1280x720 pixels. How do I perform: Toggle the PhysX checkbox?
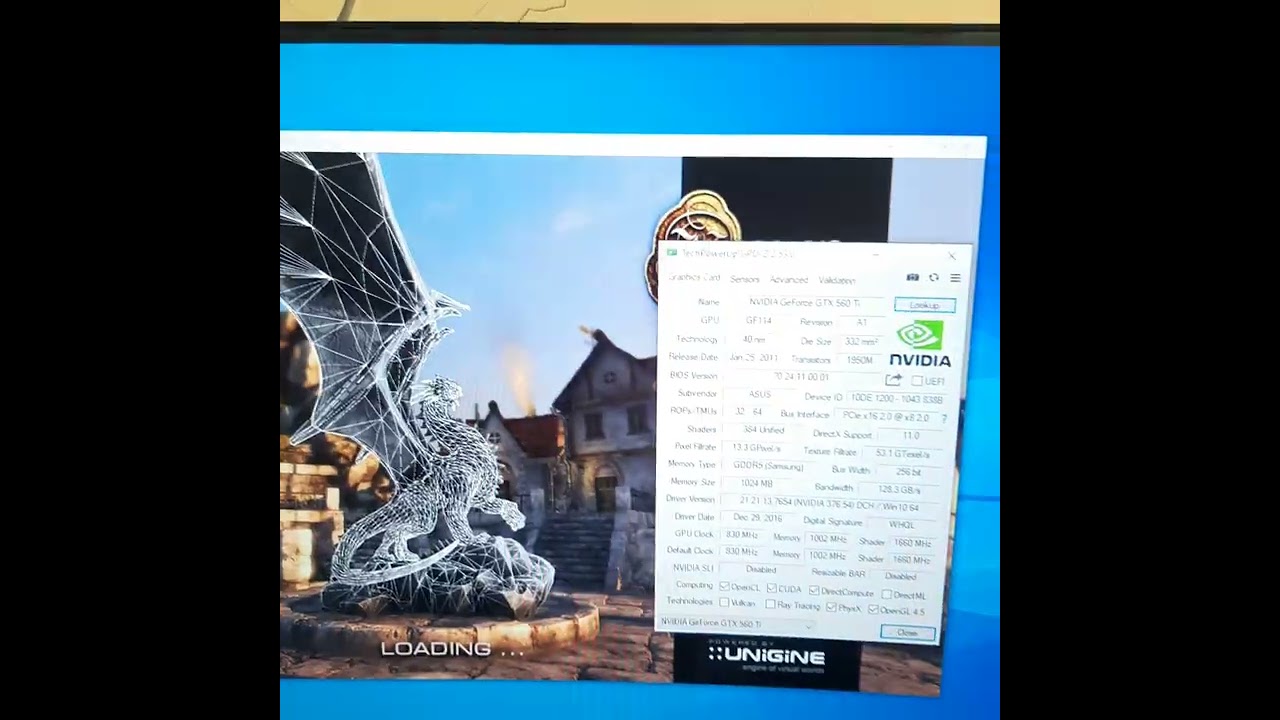click(x=831, y=607)
